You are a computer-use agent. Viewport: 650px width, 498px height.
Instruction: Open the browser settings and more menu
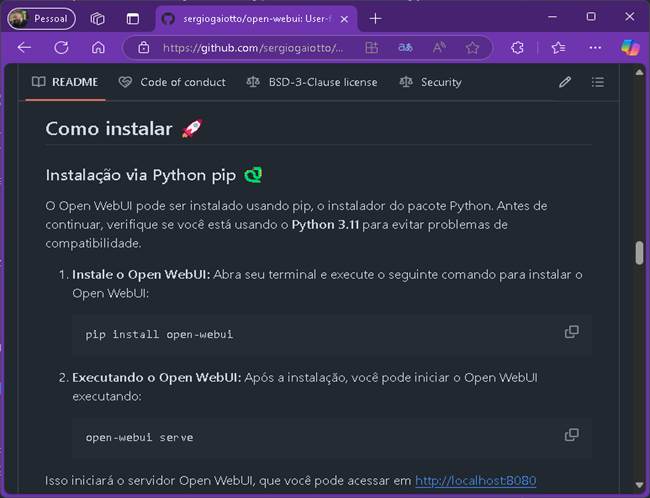point(595,48)
